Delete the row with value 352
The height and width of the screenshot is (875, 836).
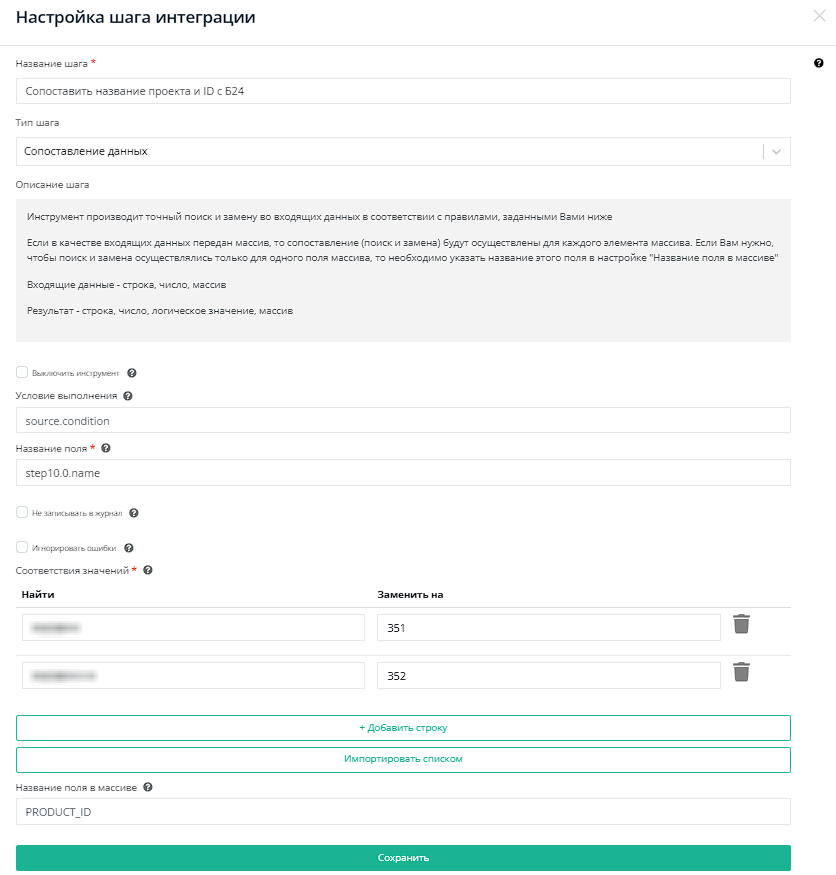[741, 672]
